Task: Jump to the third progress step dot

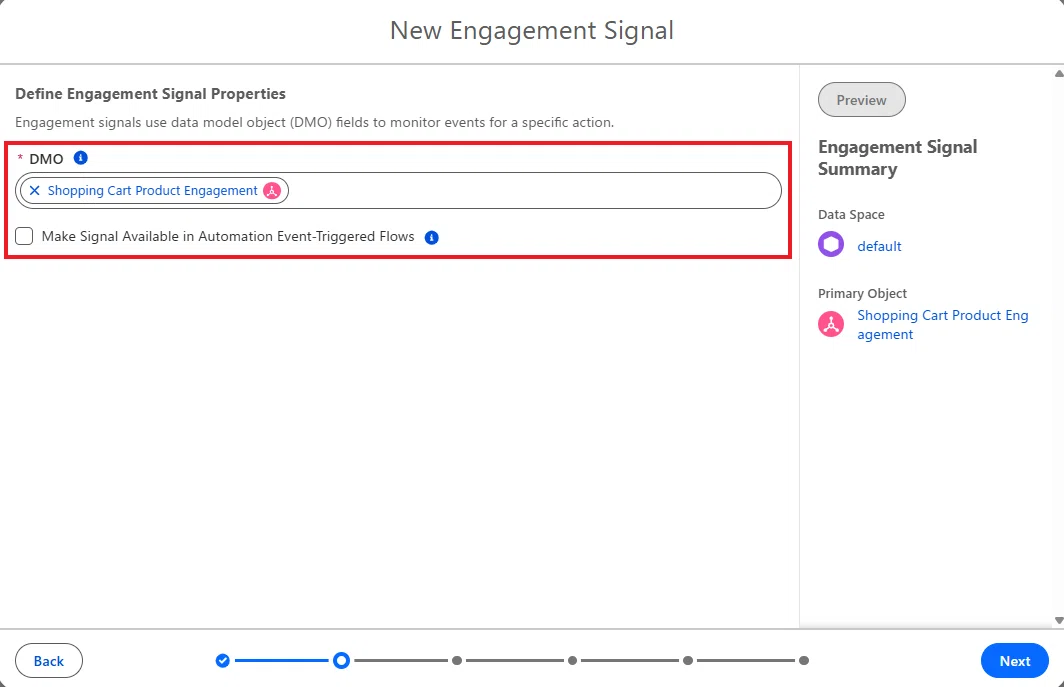Action: (457, 661)
